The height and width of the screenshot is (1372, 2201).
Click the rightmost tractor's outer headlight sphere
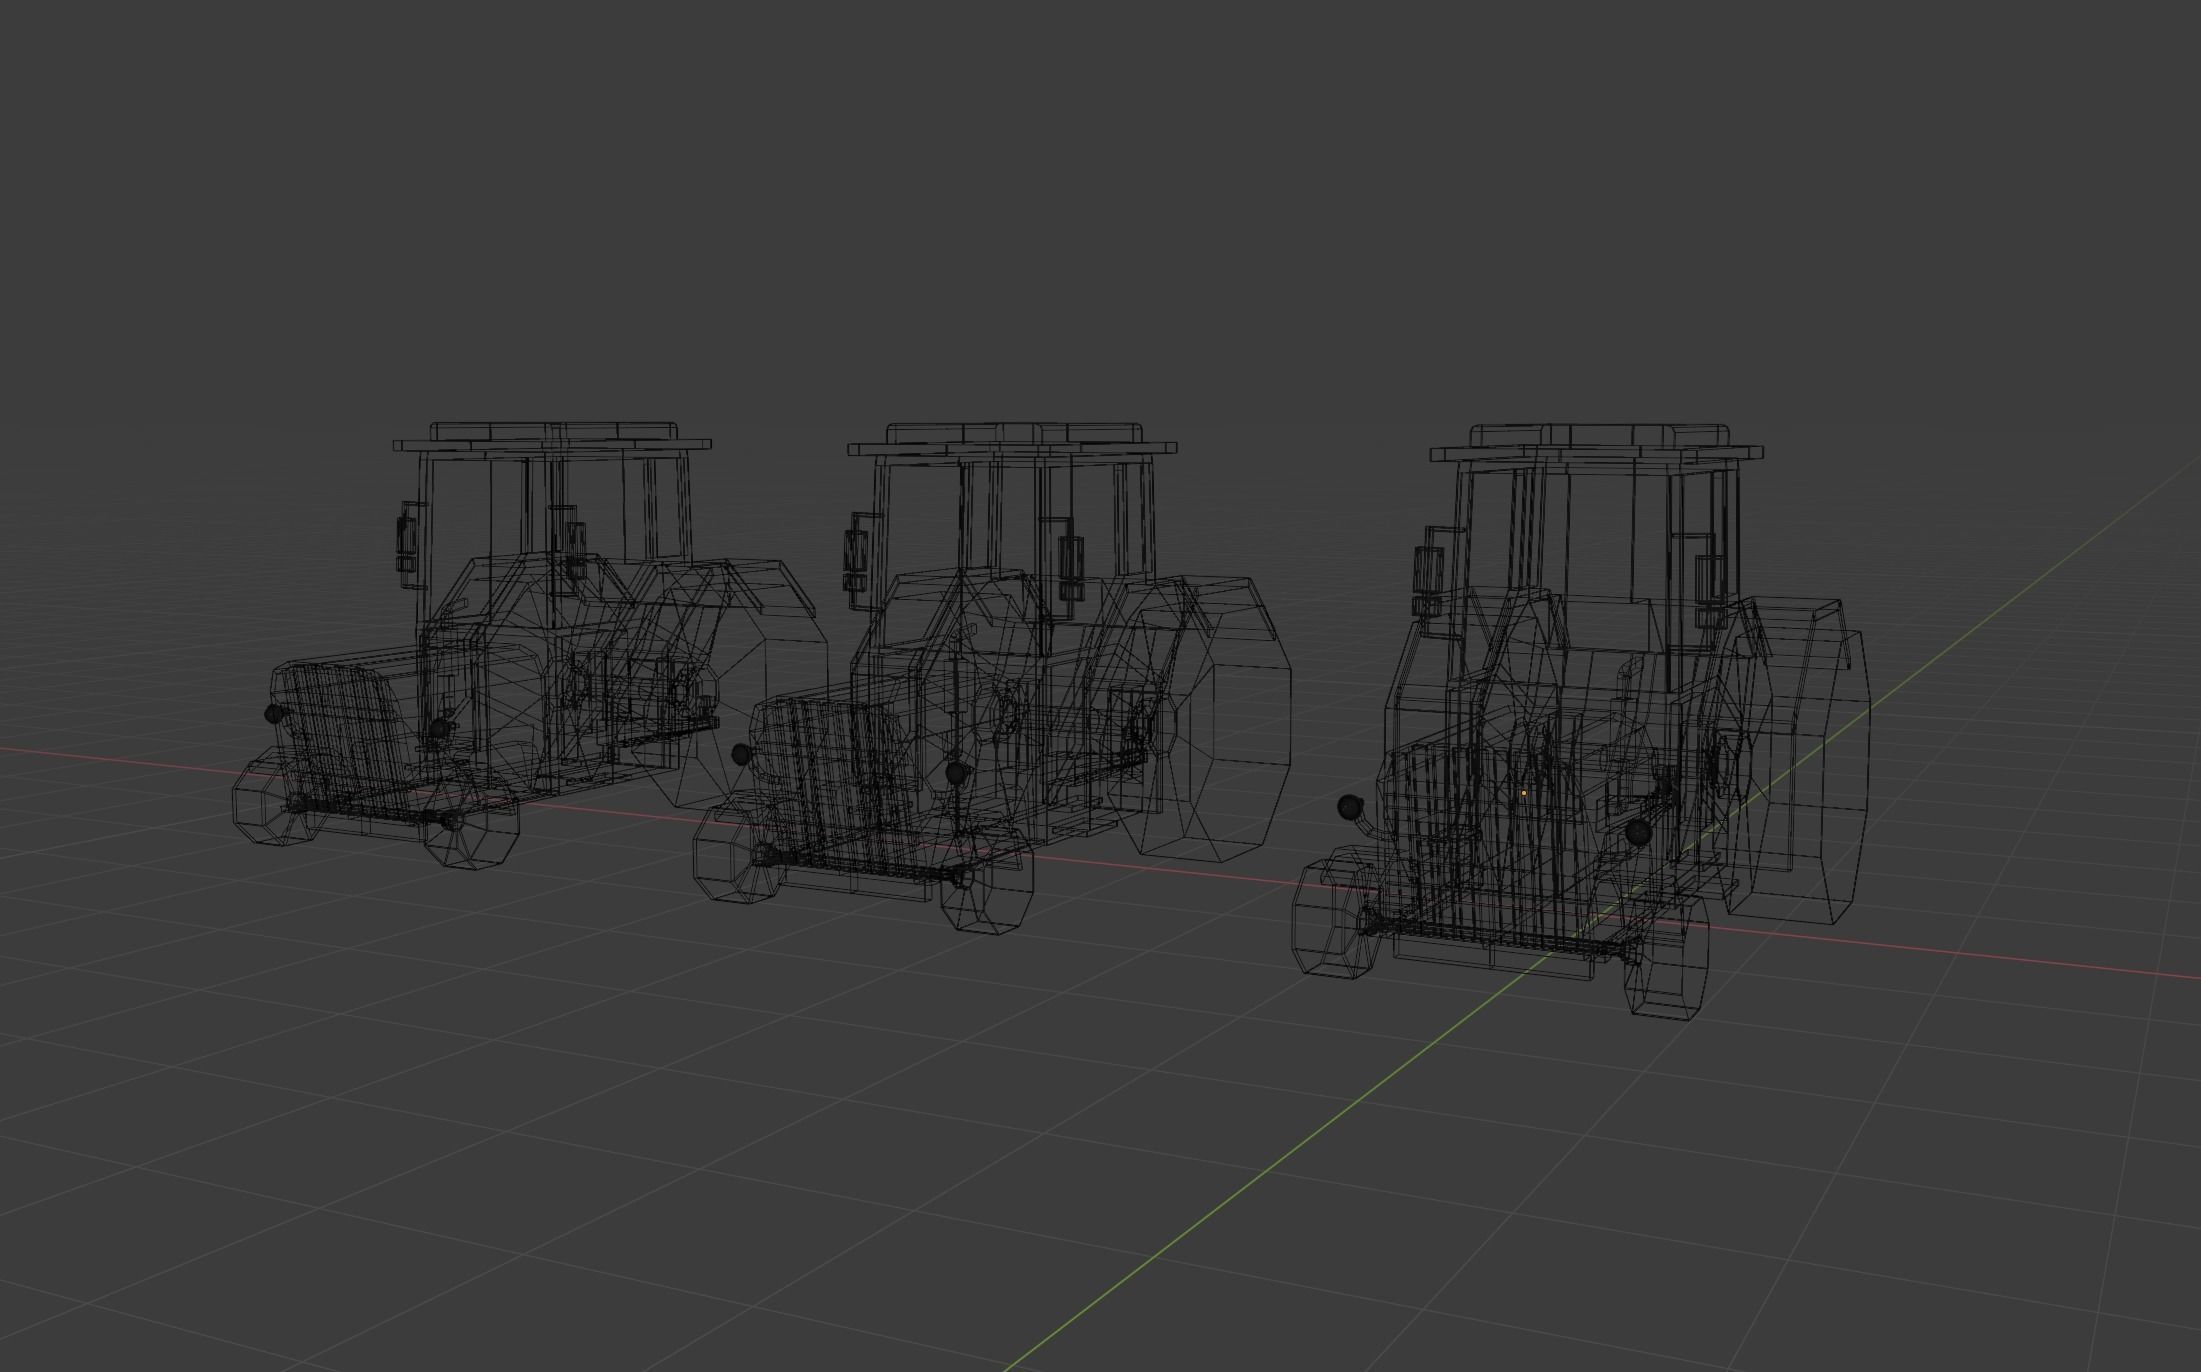(1349, 806)
